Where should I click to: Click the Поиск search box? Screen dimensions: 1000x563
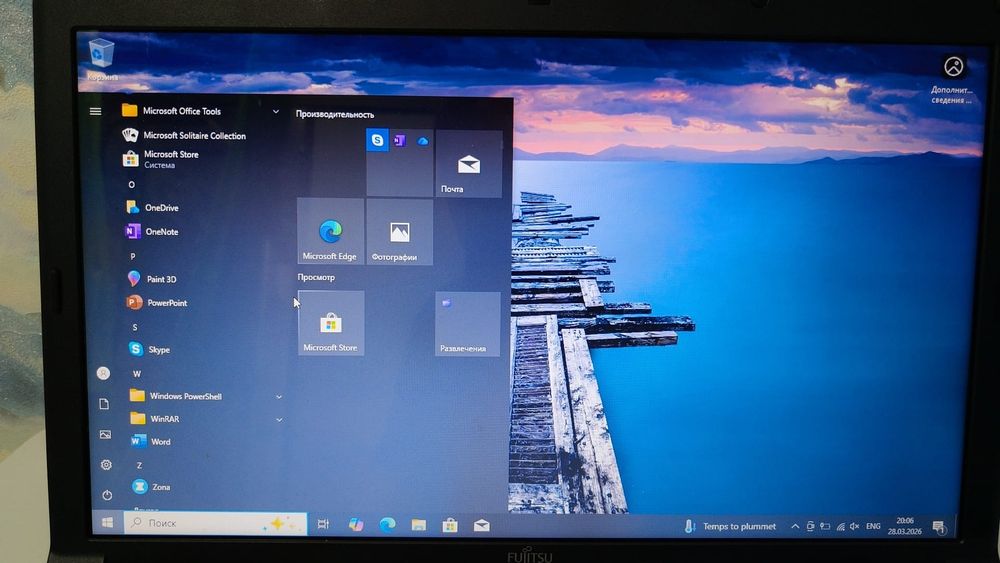point(215,523)
